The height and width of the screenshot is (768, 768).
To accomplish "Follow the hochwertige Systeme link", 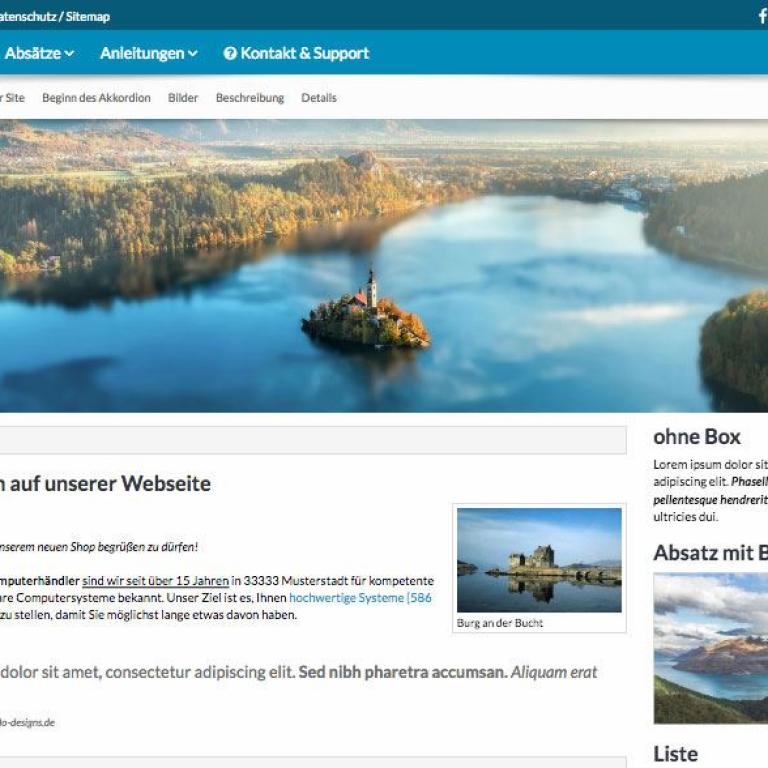I will 360,598.
